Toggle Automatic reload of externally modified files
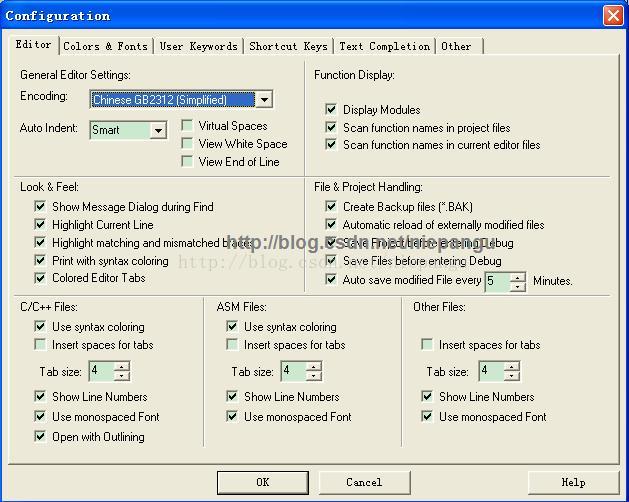Image resolution: width=629 pixels, height=502 pixels. [331, 224]
